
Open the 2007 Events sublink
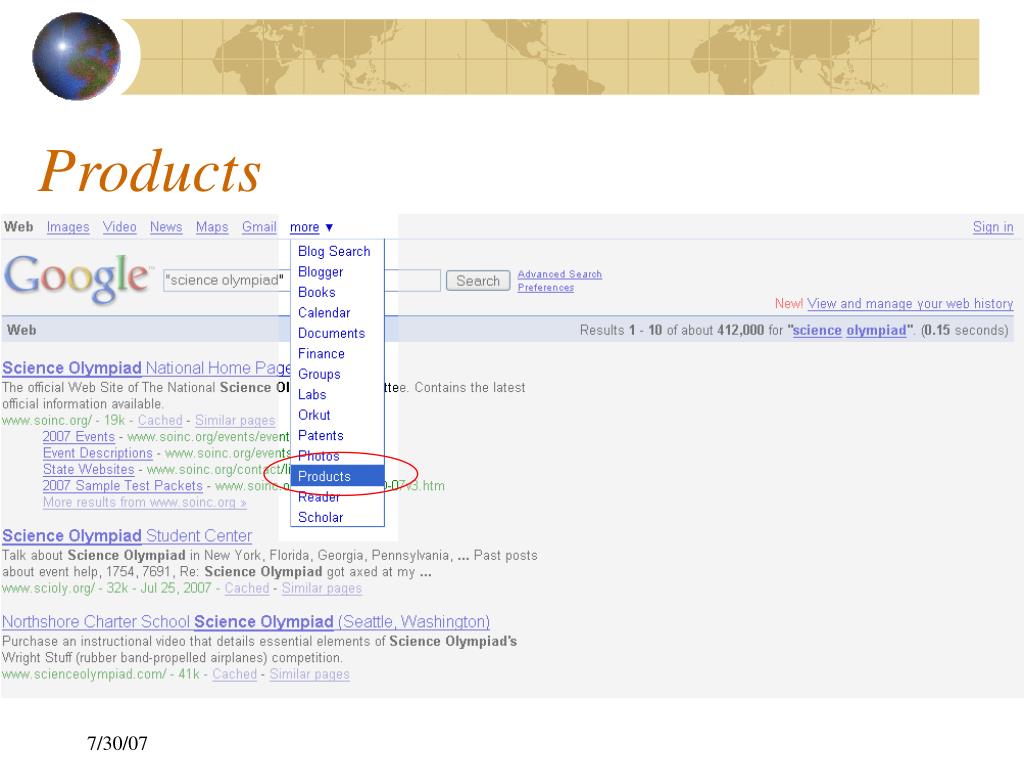(78, 437)
